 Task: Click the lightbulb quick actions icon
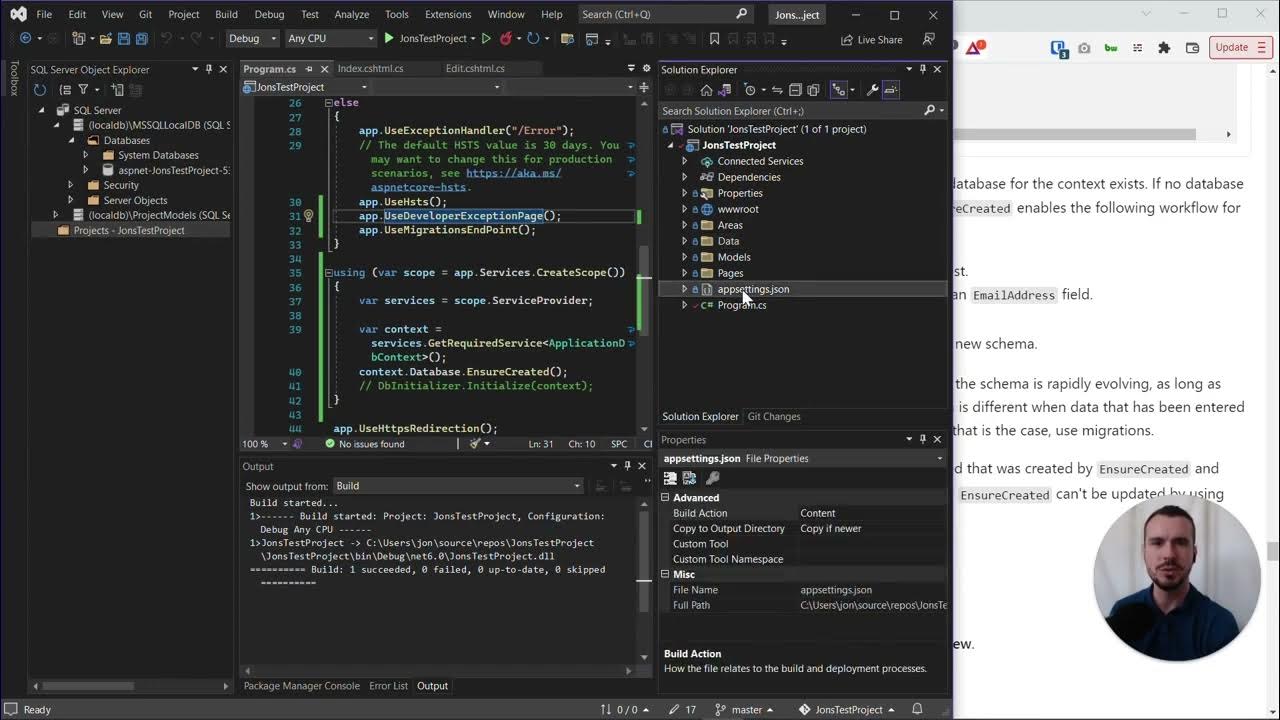(308, 216)
